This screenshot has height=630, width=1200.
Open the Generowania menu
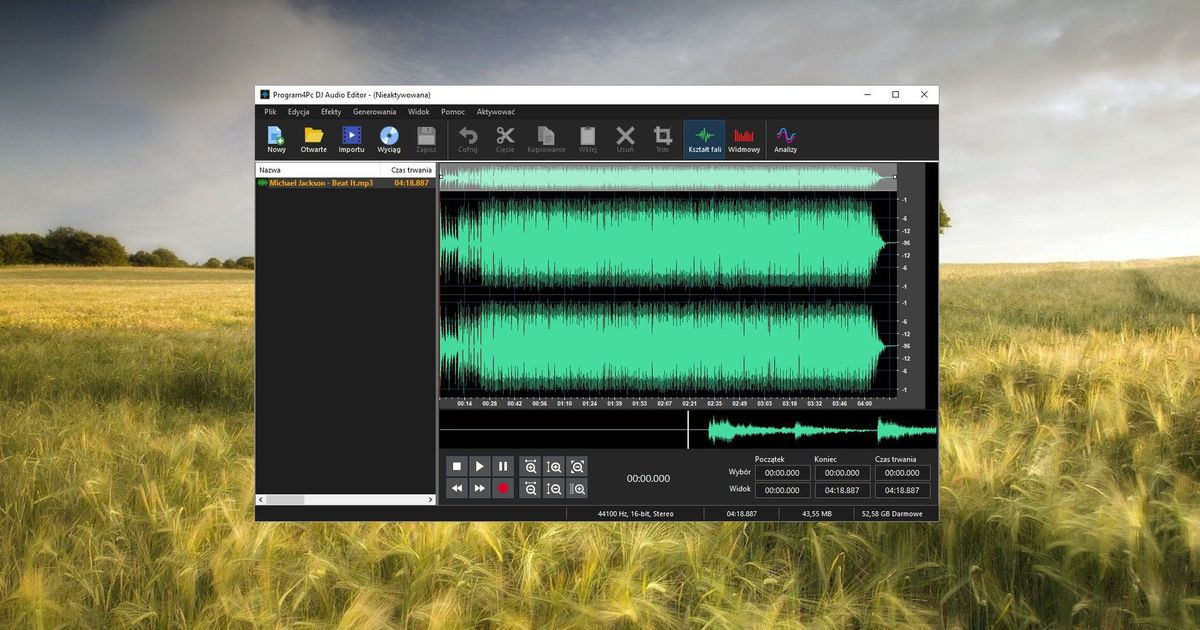374,111
